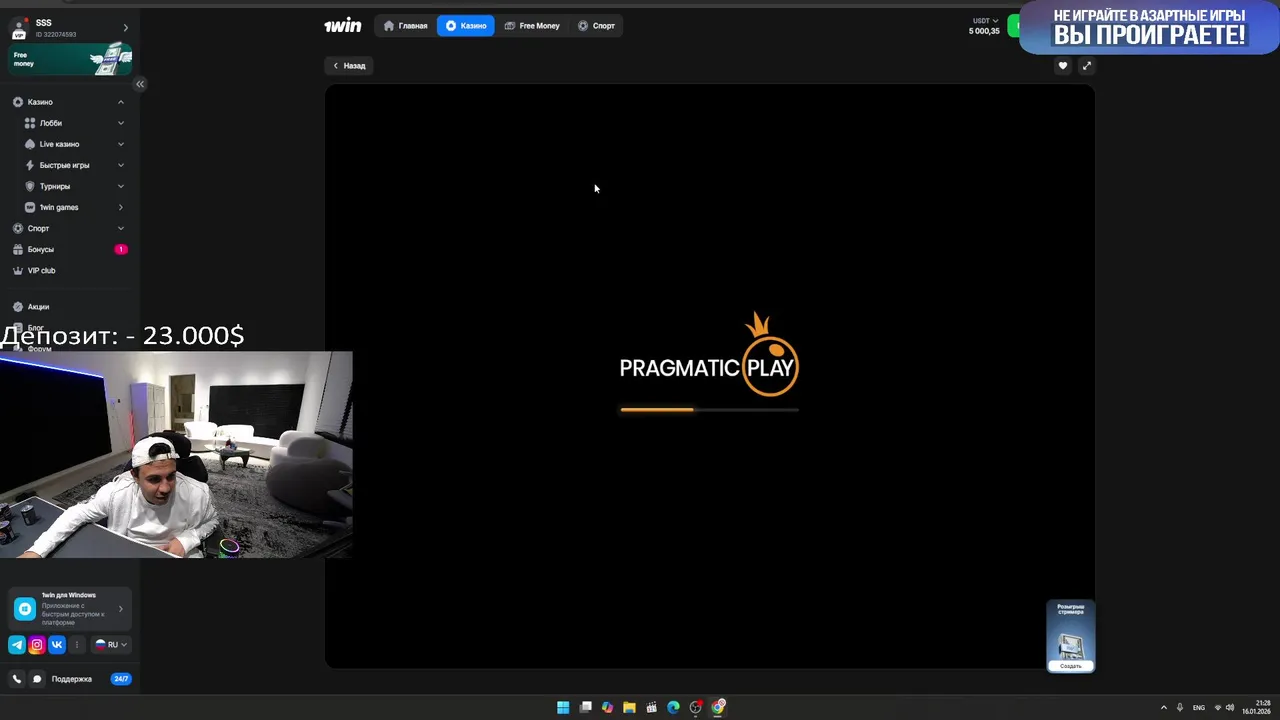Expand the Быстрые игры submenu chevron
The image size is (1280, 720).
121,165
